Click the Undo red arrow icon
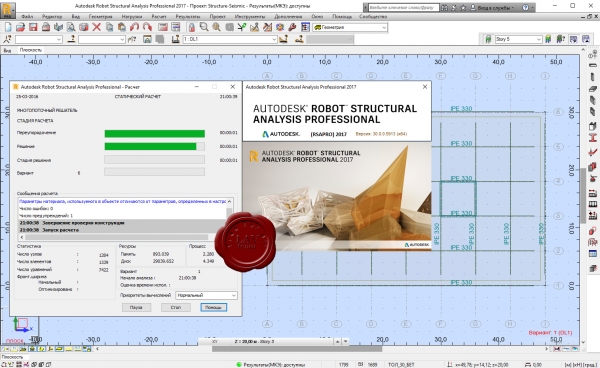The image size is (600, 368). click(x=134, y=27)
